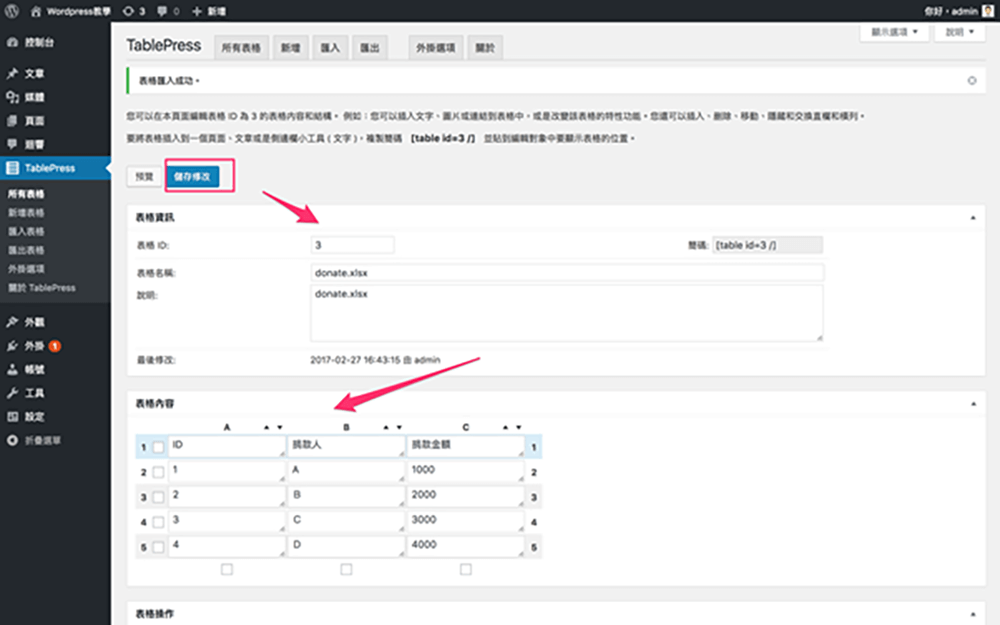Click the cell containing D

[346, 547]
